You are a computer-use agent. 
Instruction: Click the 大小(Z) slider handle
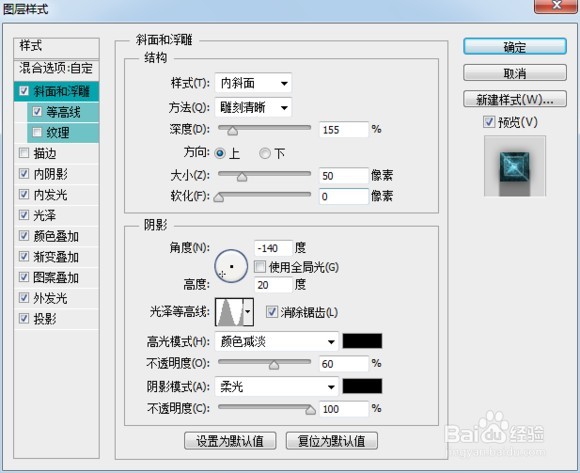click(242, 177)
